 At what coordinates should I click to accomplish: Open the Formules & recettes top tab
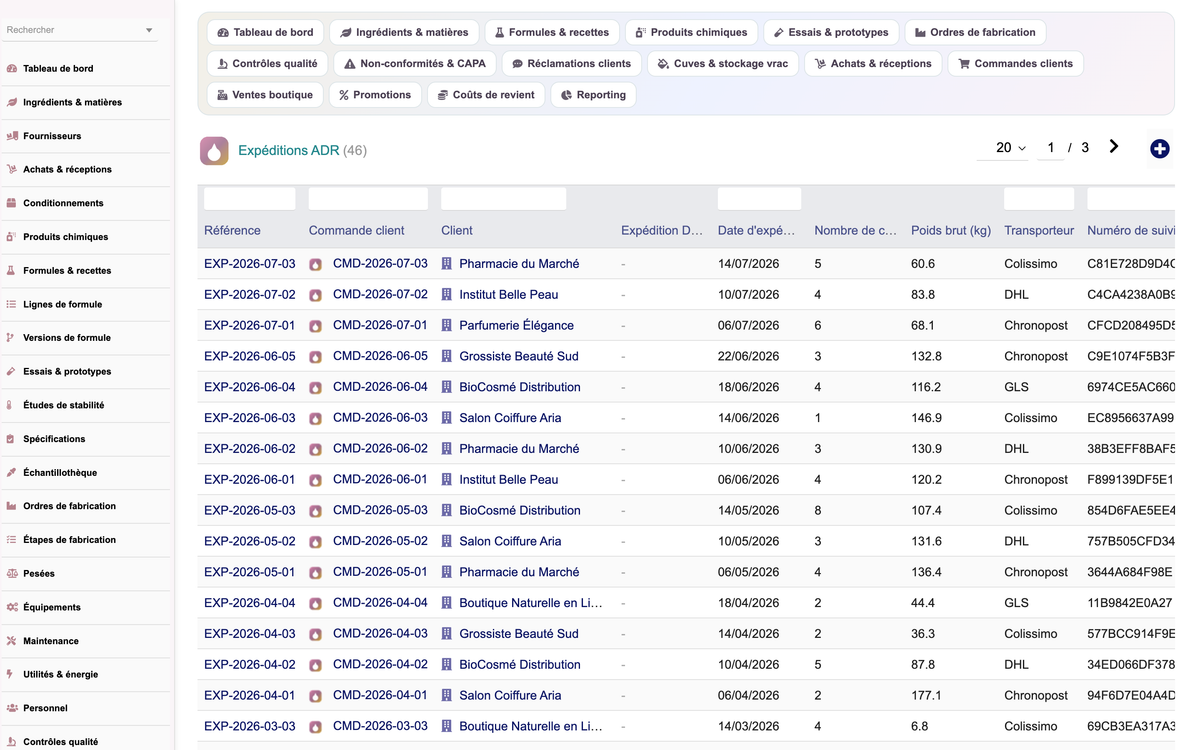point(551,32)
